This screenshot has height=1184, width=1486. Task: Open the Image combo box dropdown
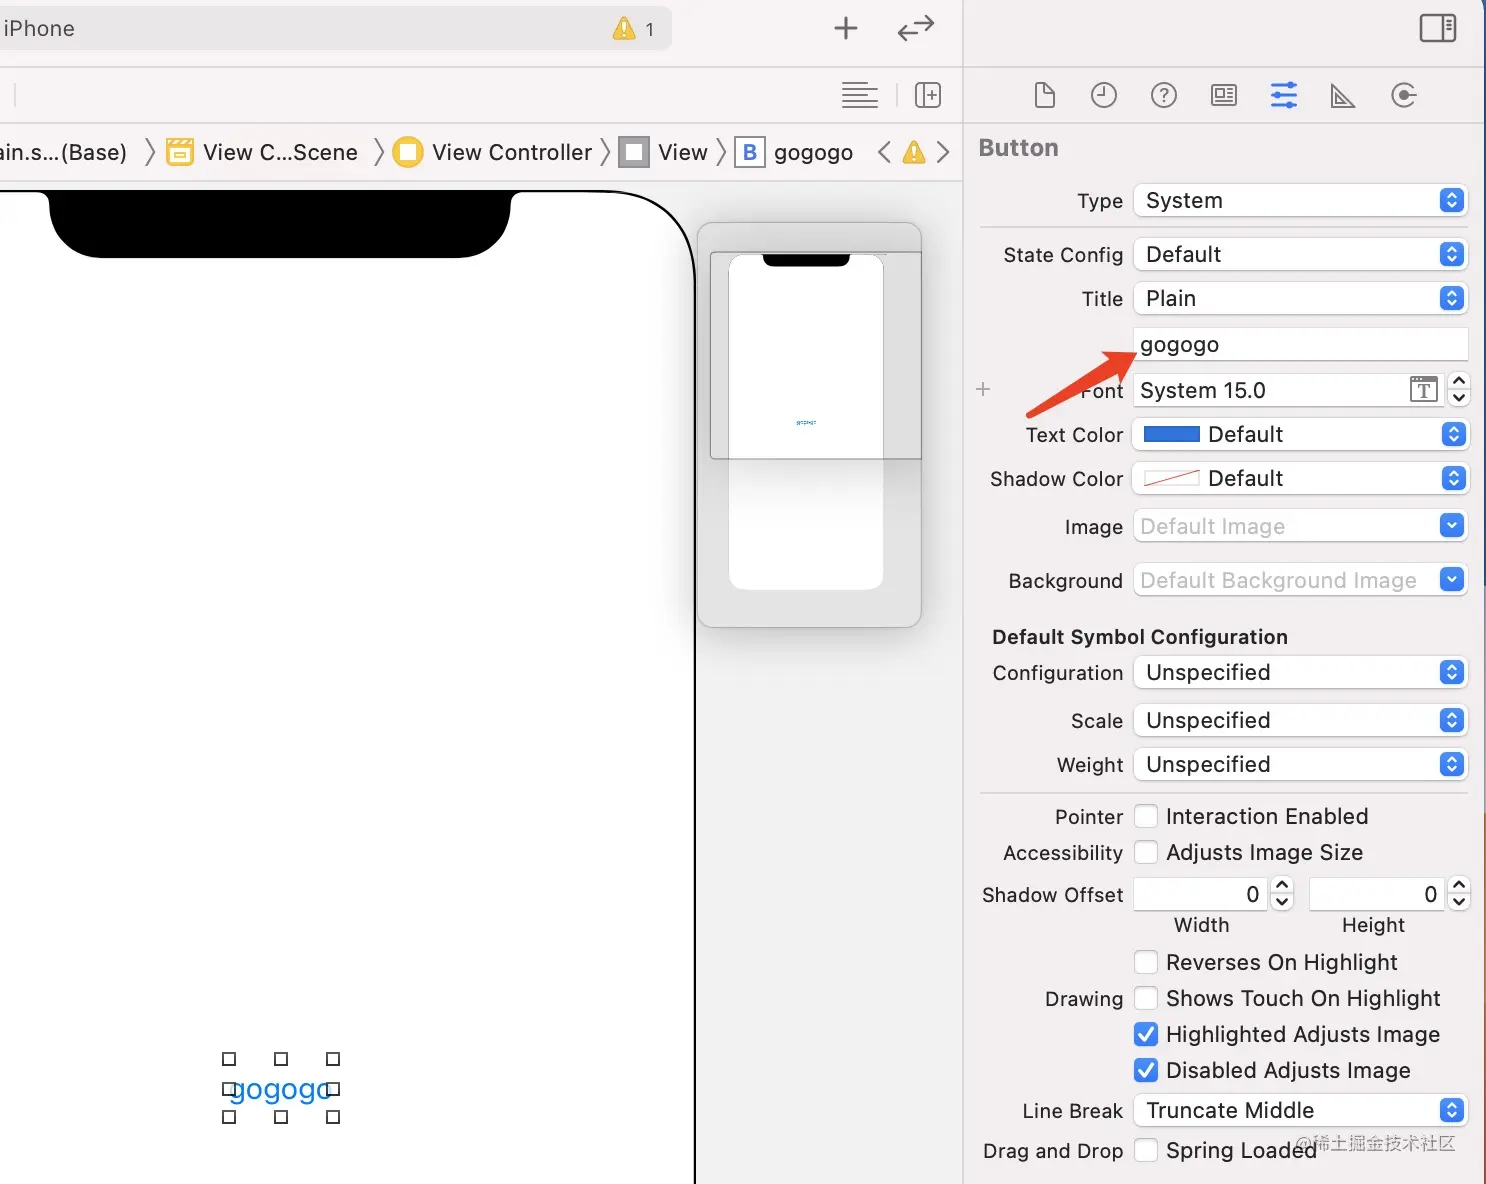(x=1452, y=526)
